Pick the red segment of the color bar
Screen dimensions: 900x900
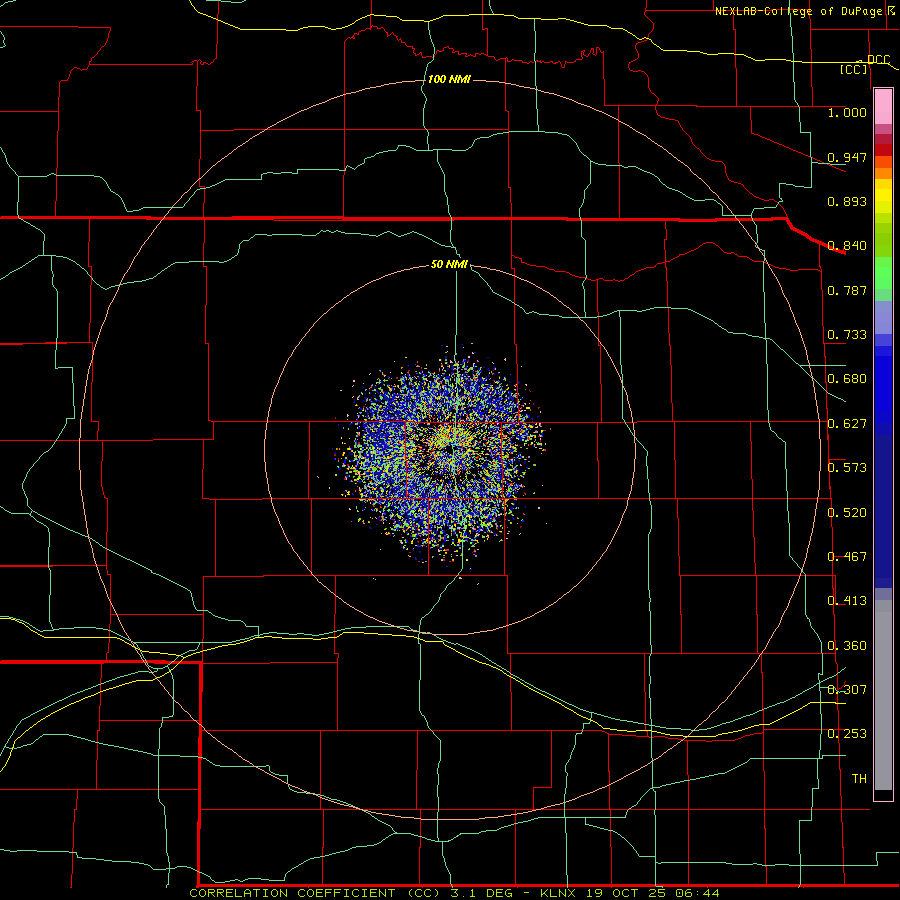(883, 150)
